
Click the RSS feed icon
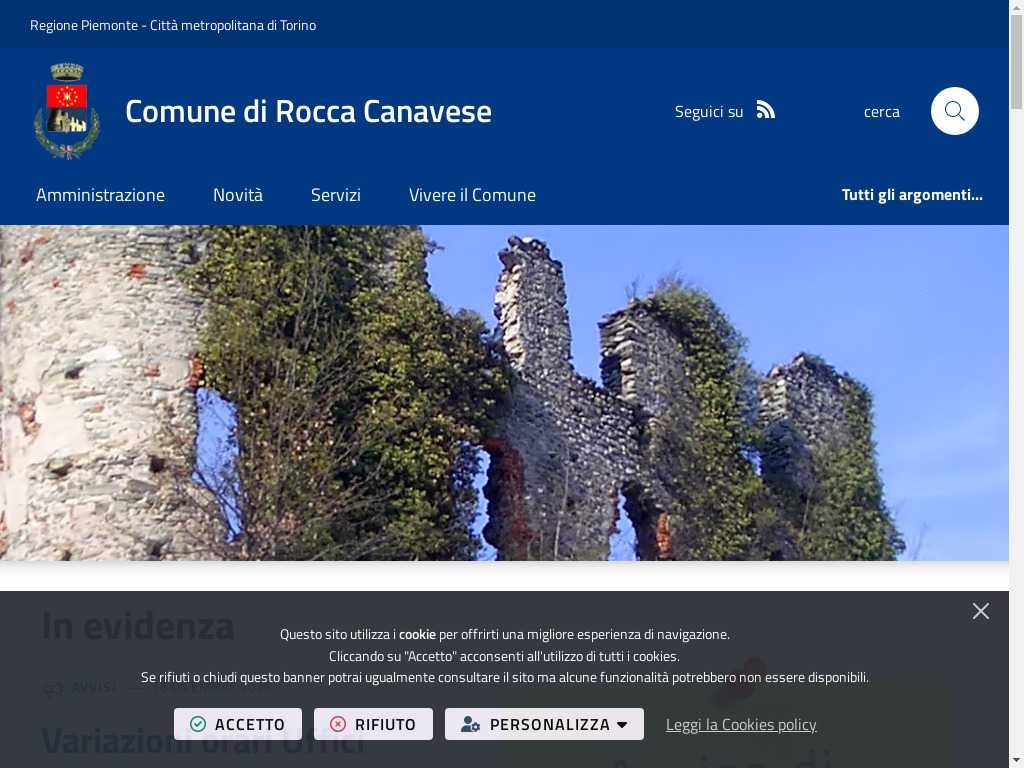tap(765, 110)
